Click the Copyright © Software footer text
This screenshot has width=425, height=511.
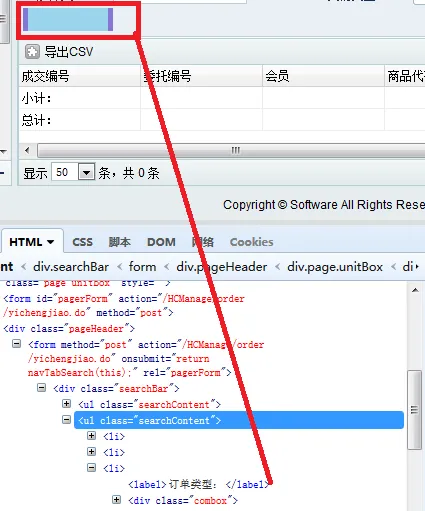(324, 205)
